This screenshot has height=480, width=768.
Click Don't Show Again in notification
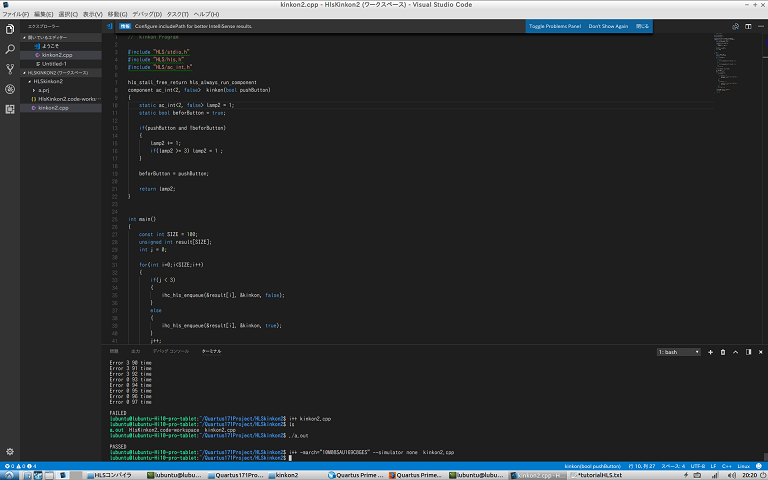608,26
